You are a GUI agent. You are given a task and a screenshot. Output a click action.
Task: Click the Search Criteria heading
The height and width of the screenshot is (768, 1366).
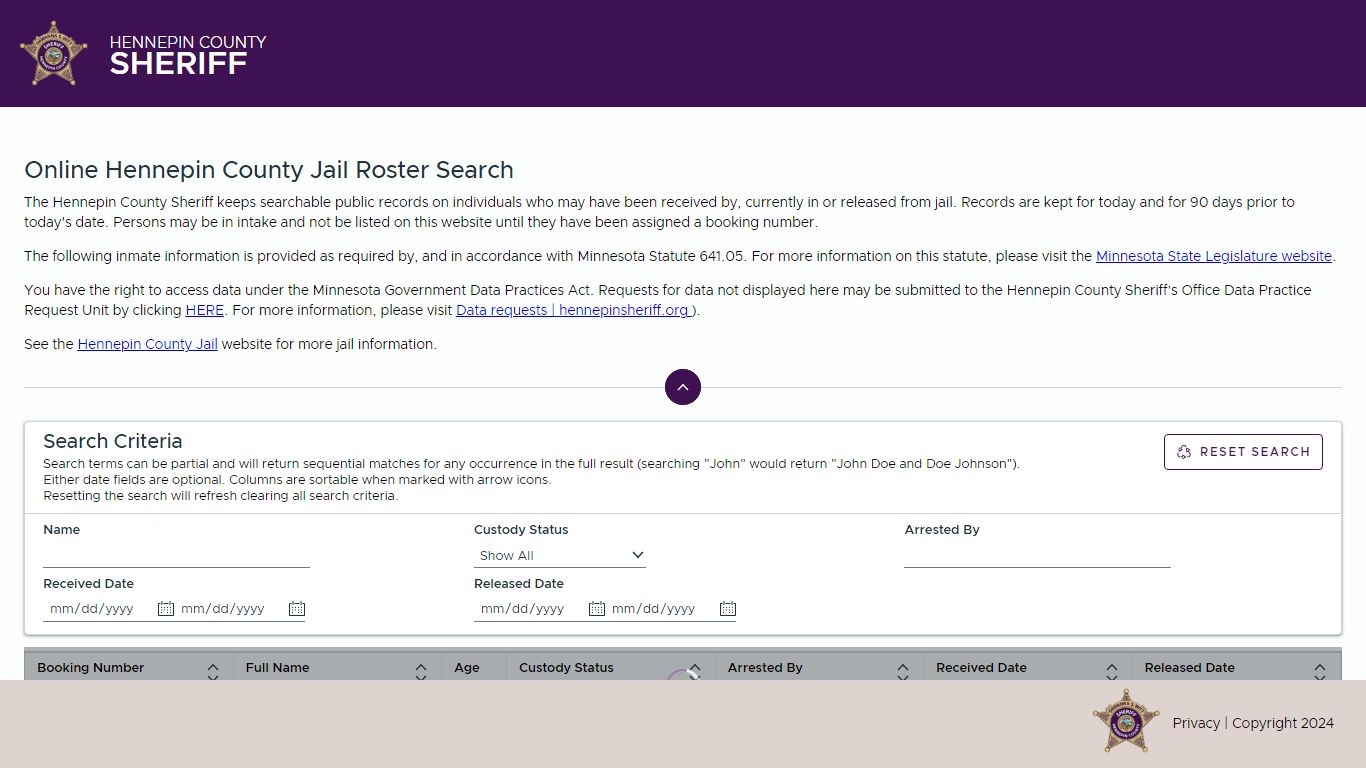tap(113, 441)
